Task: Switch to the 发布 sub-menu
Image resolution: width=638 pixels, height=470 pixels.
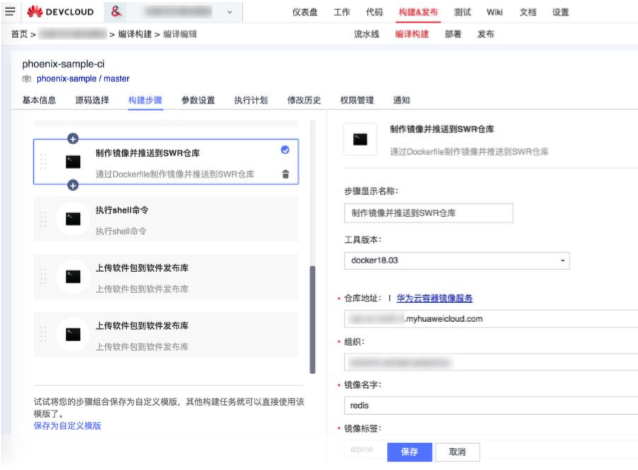Action: [485, 34]
